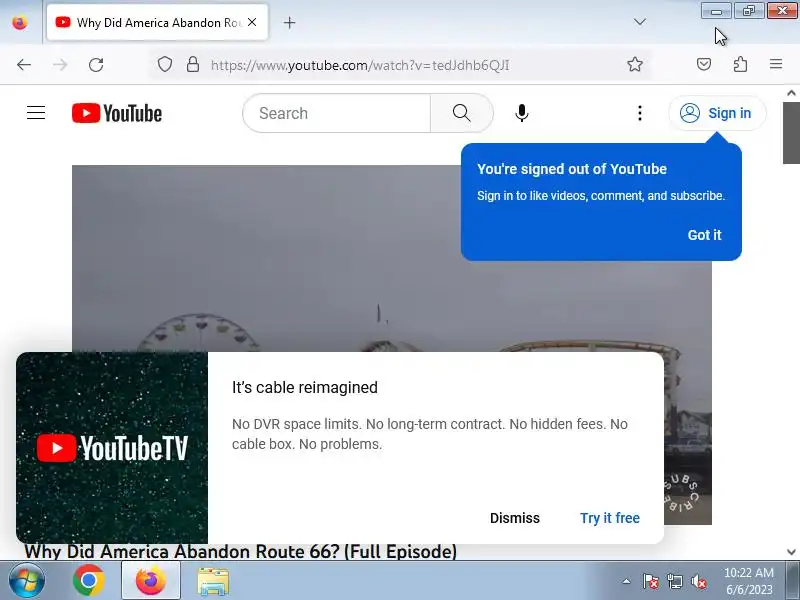
Task: Open YouTube settings three-dot menu
Action: (x=639, y=113)
